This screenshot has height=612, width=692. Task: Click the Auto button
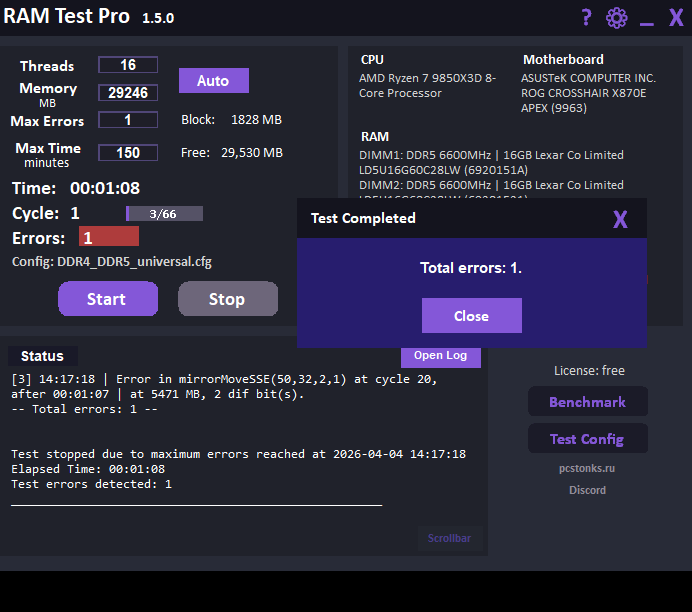pyautogui.click(x=214, y=80)
